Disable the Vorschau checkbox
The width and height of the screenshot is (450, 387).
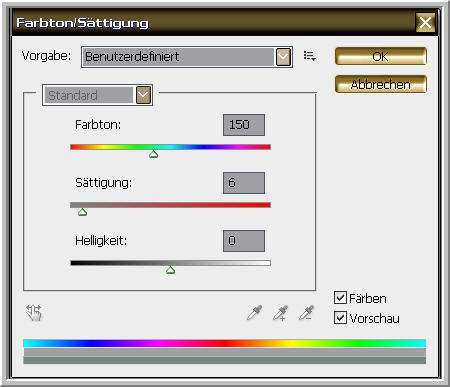click(x=340, y=317)
